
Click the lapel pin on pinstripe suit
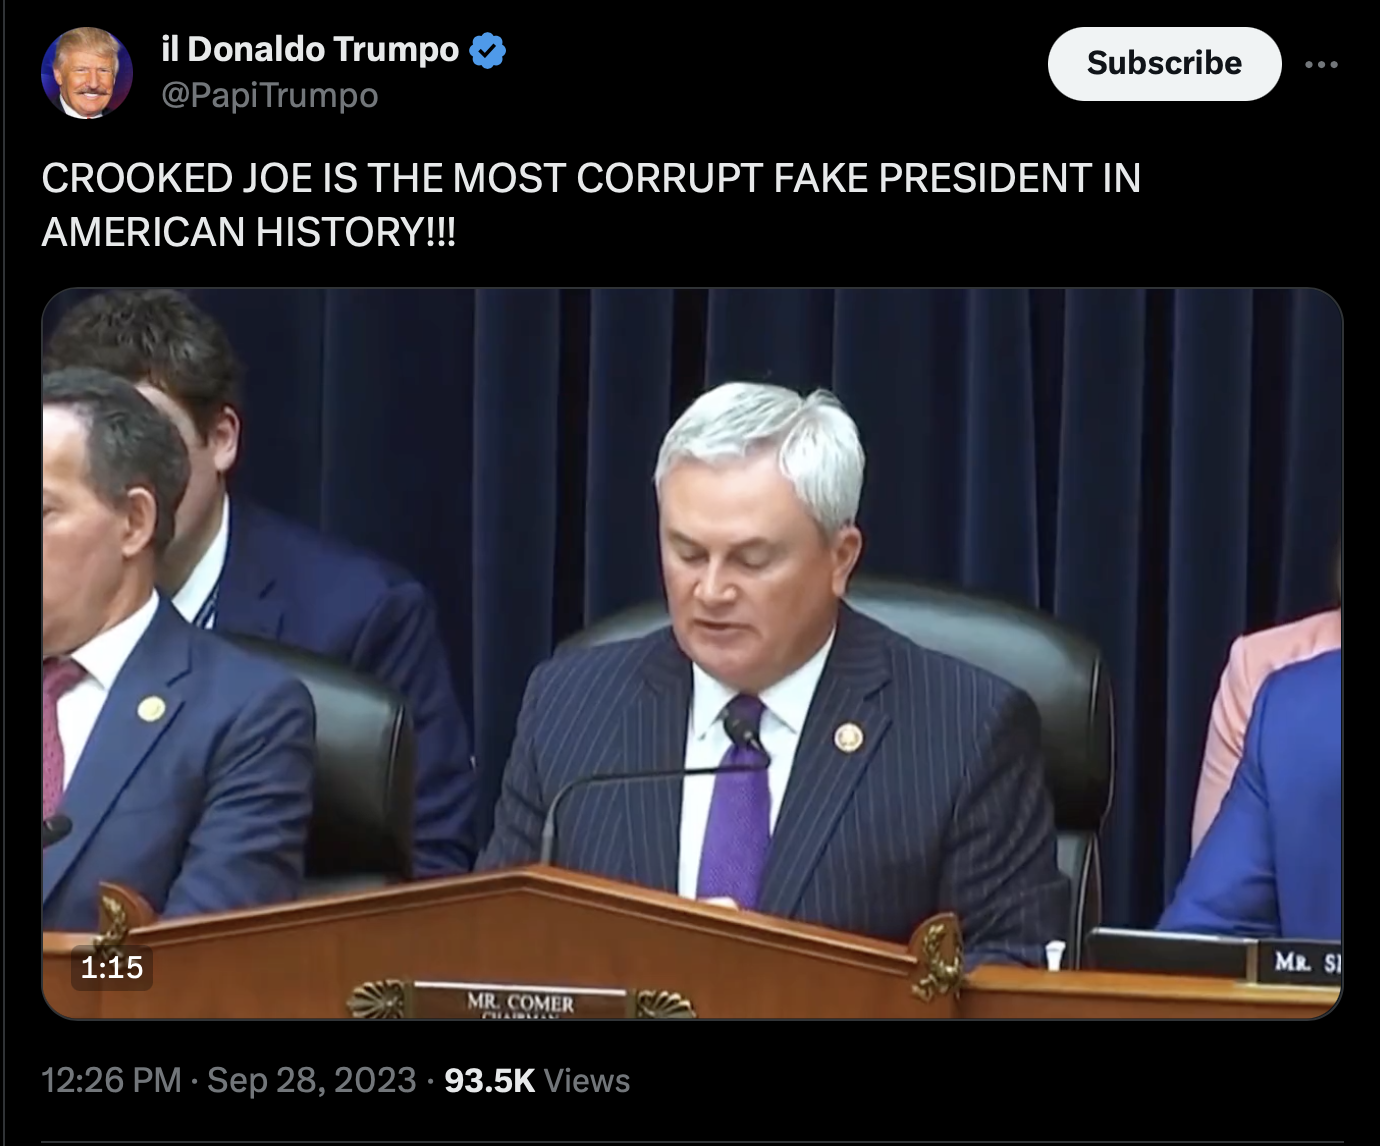tap(848, 737)
